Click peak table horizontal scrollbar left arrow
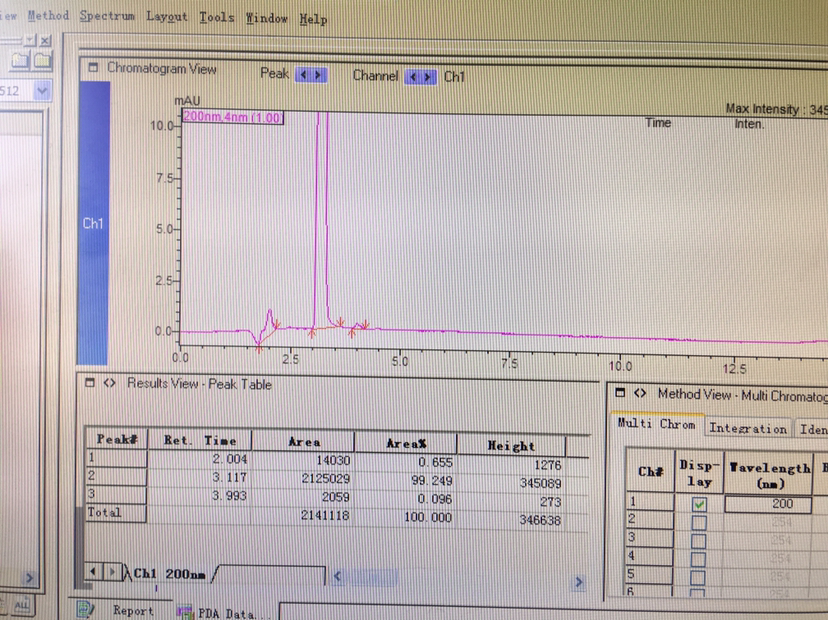 (337, 577)
